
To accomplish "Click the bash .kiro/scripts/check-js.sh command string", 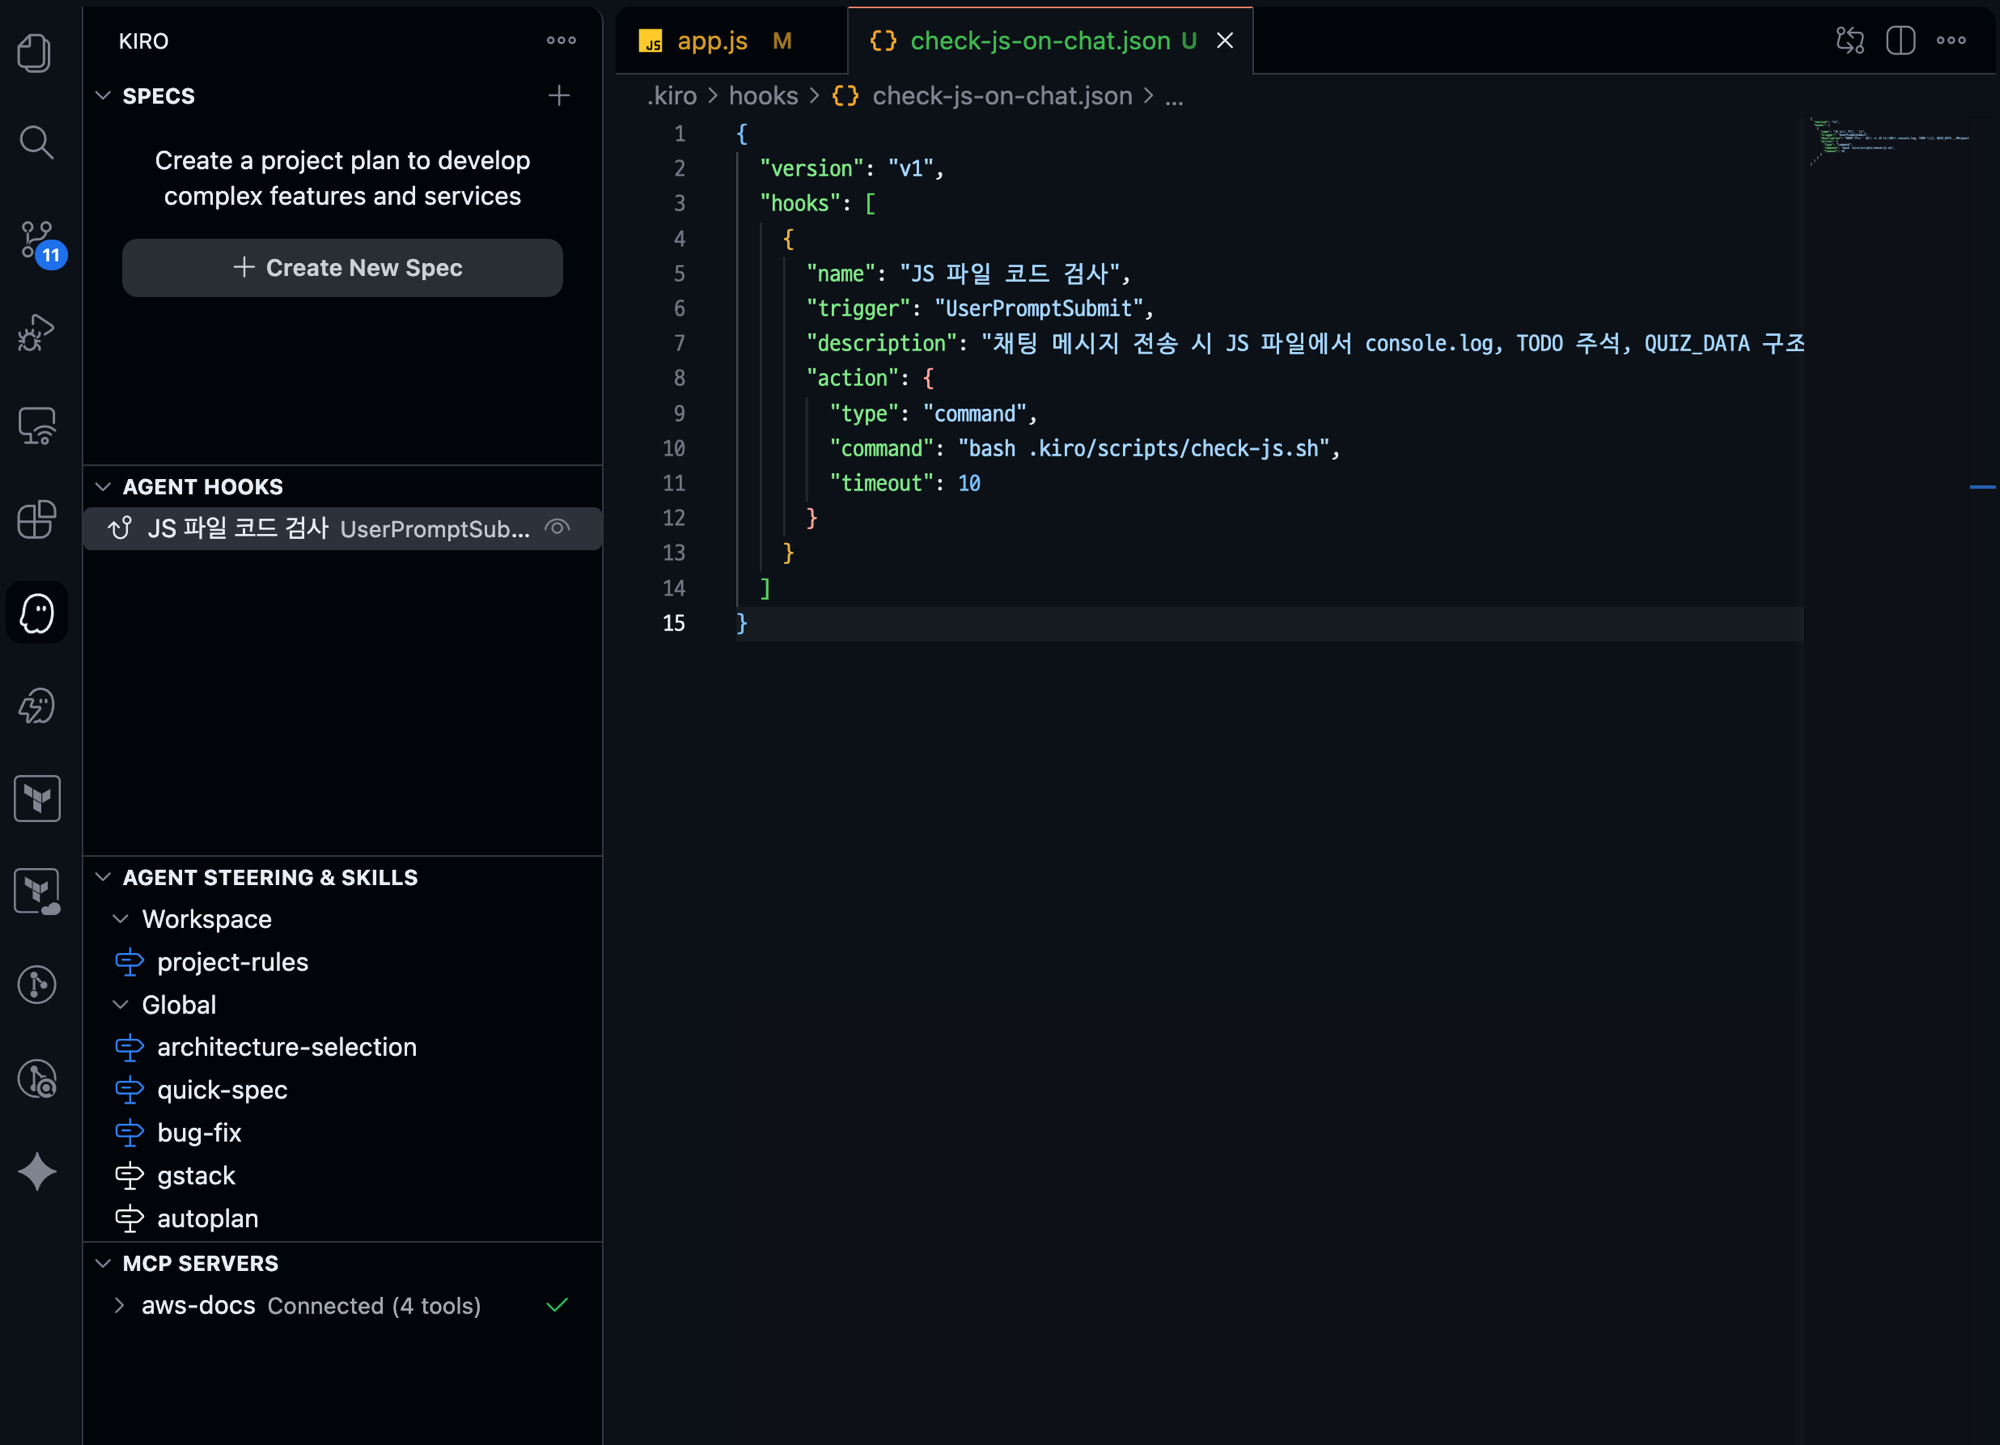I will (1143, 448).
